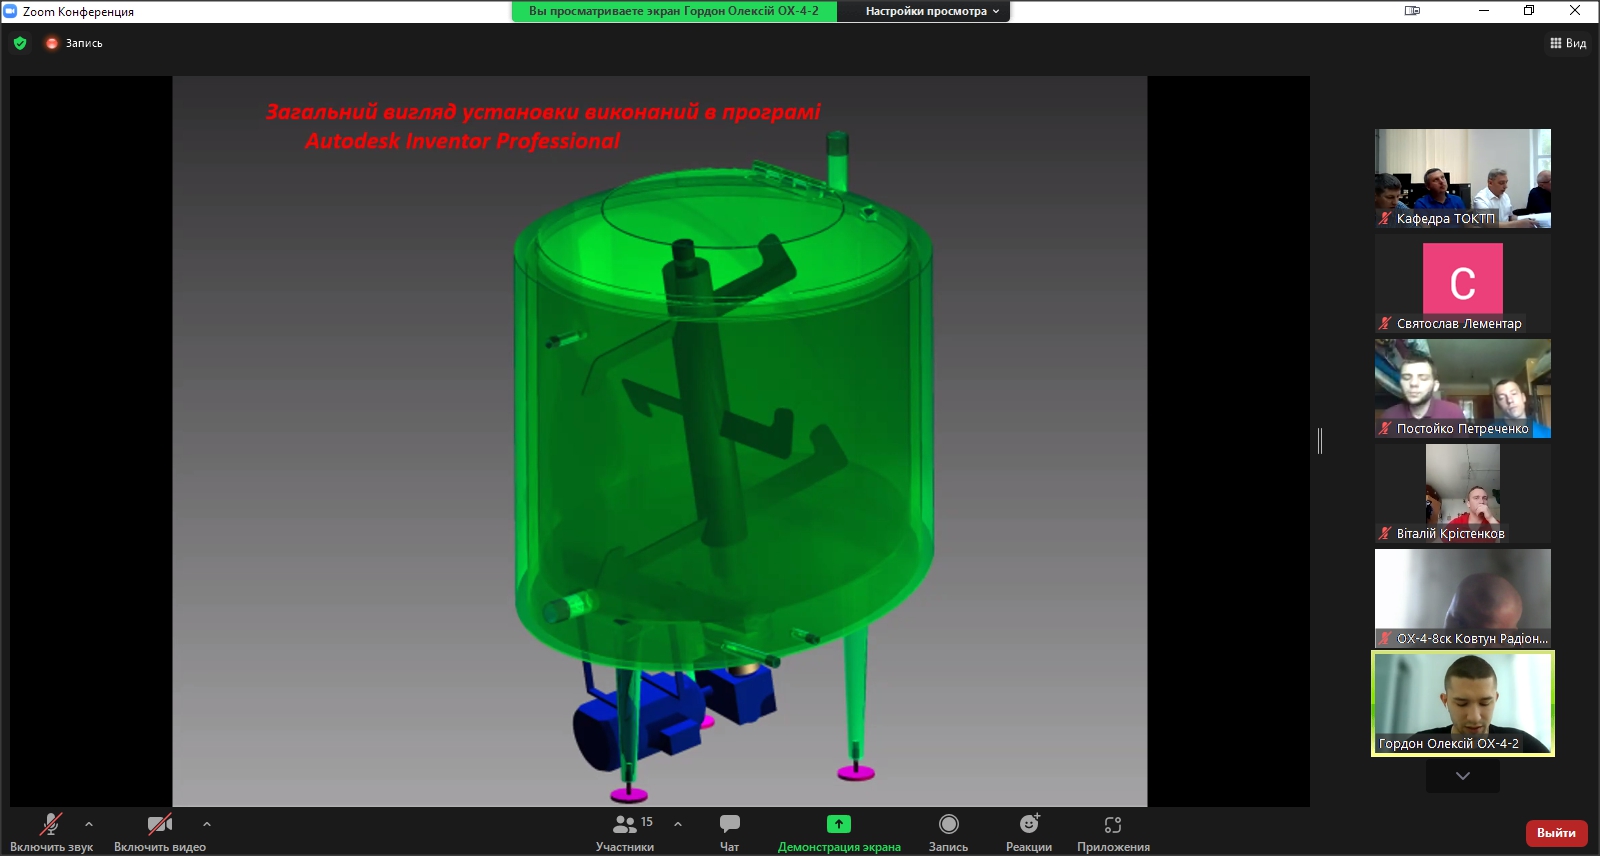1600x856 pixels.
Task: Open the Приложения apps panel
Action: coord(1112,825)
